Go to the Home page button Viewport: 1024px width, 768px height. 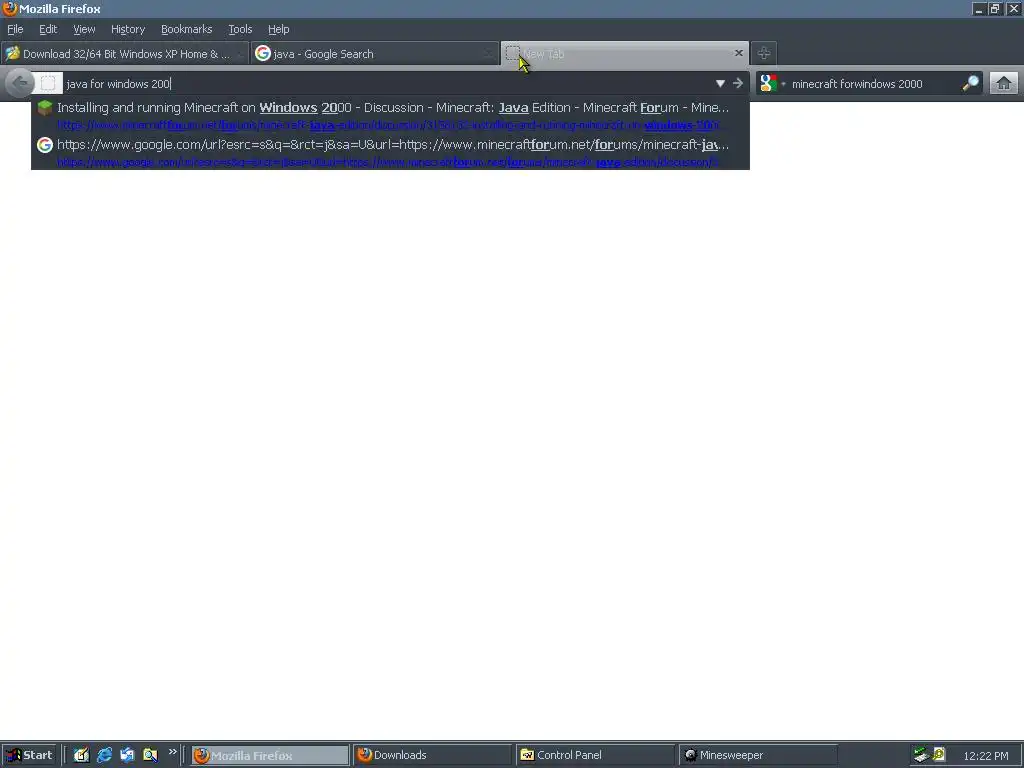[x=1004, y=84]
